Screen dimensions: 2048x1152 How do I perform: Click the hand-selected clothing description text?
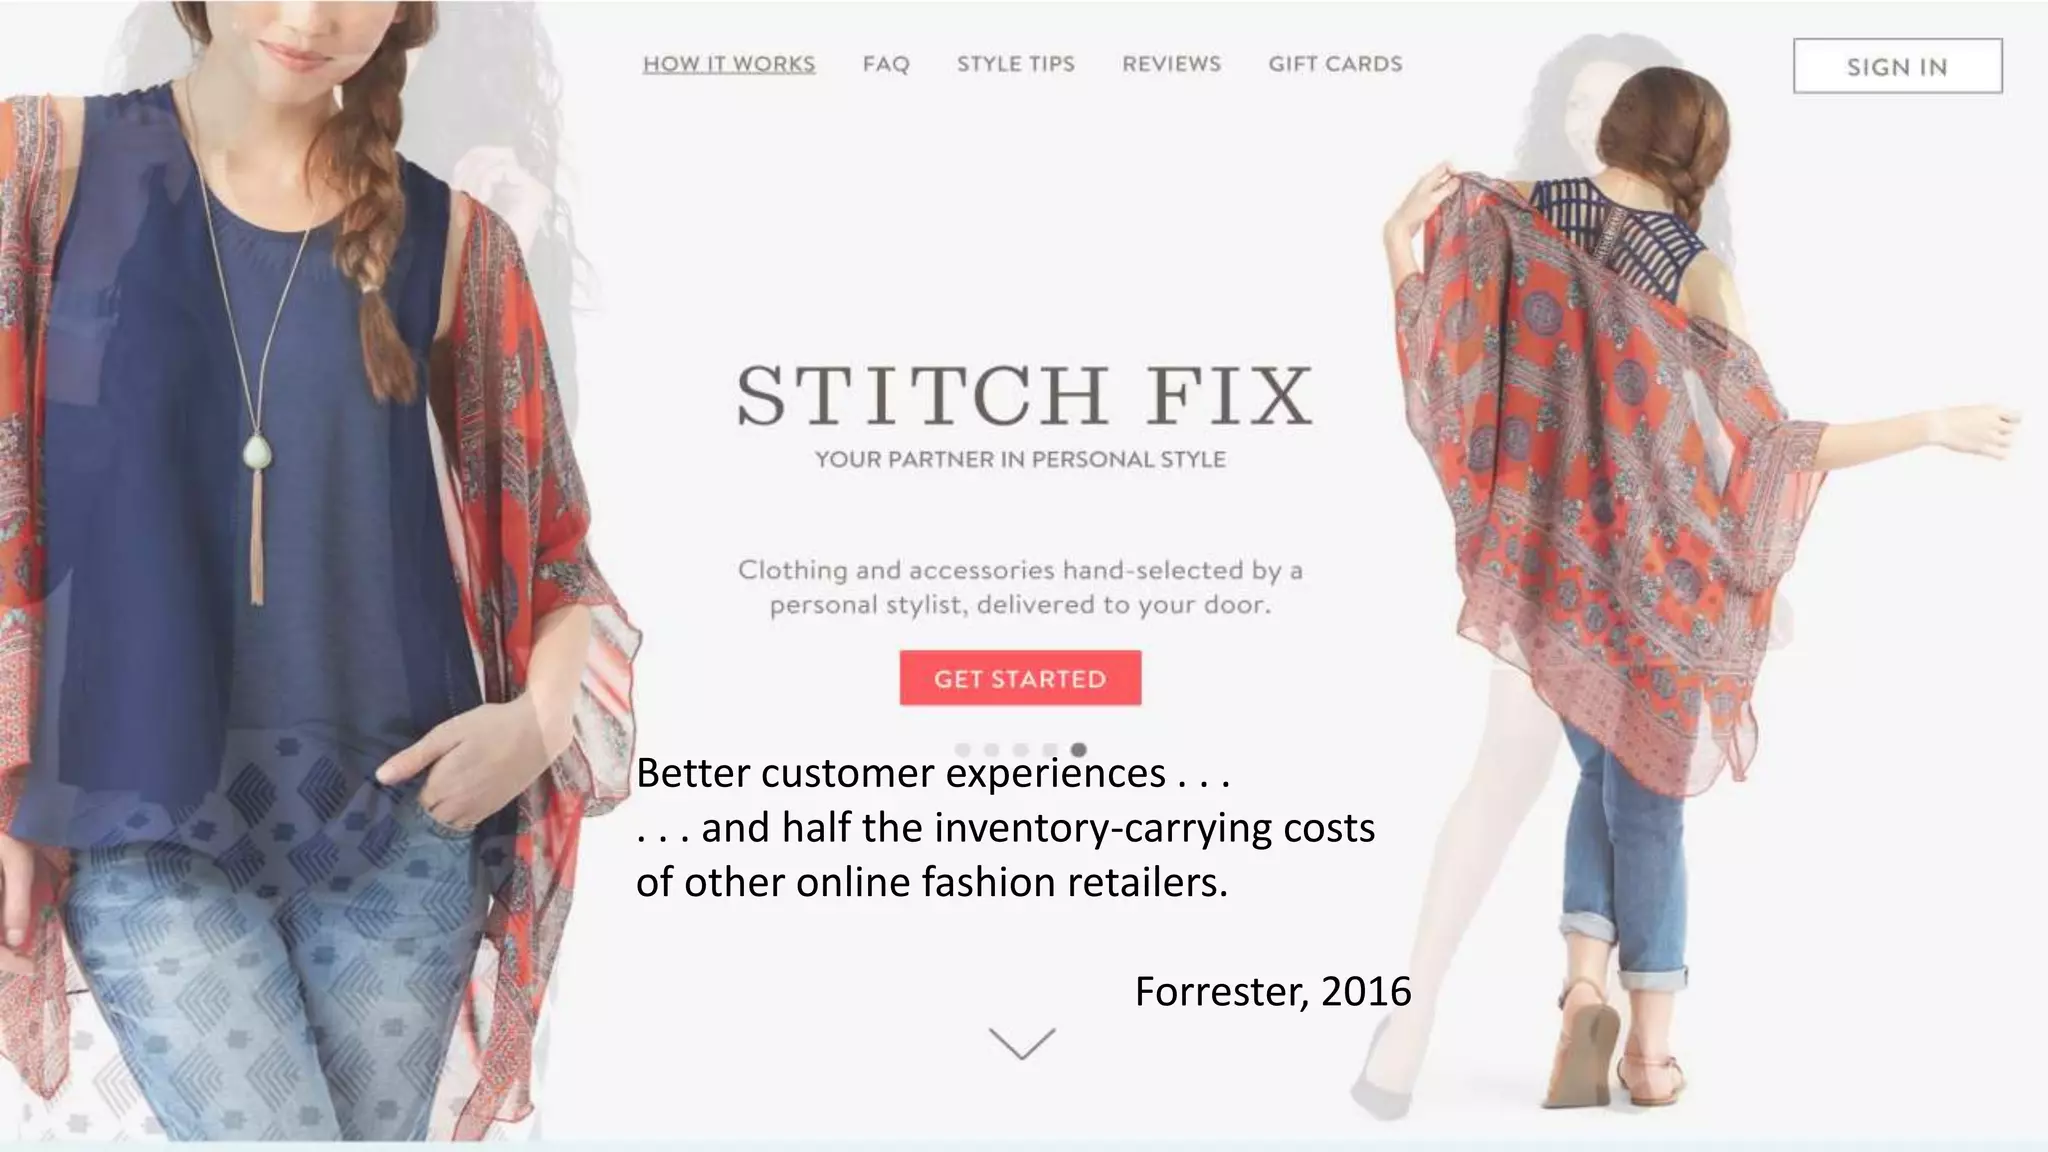coord(1020,587)
